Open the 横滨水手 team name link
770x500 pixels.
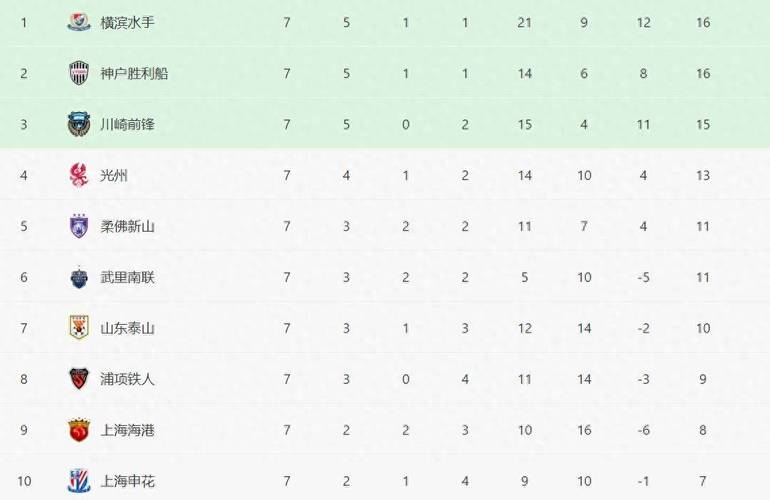point(128,23)
